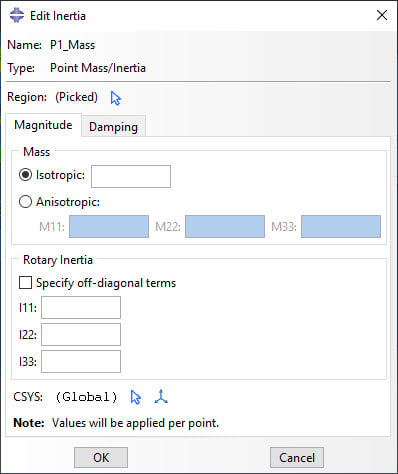
Task: Select the Anisotropic mass radio button
Action: tap(25, 202)
